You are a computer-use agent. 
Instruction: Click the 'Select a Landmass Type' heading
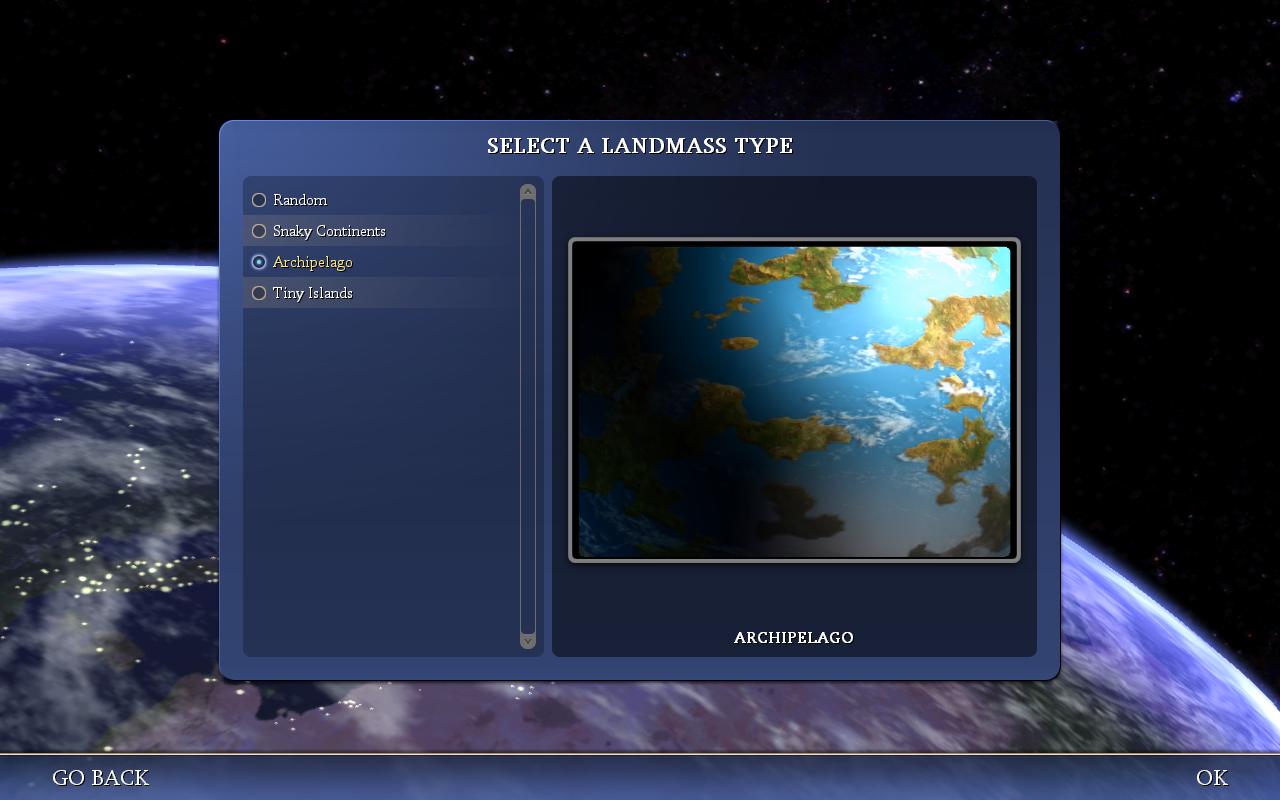coord(640,146)
